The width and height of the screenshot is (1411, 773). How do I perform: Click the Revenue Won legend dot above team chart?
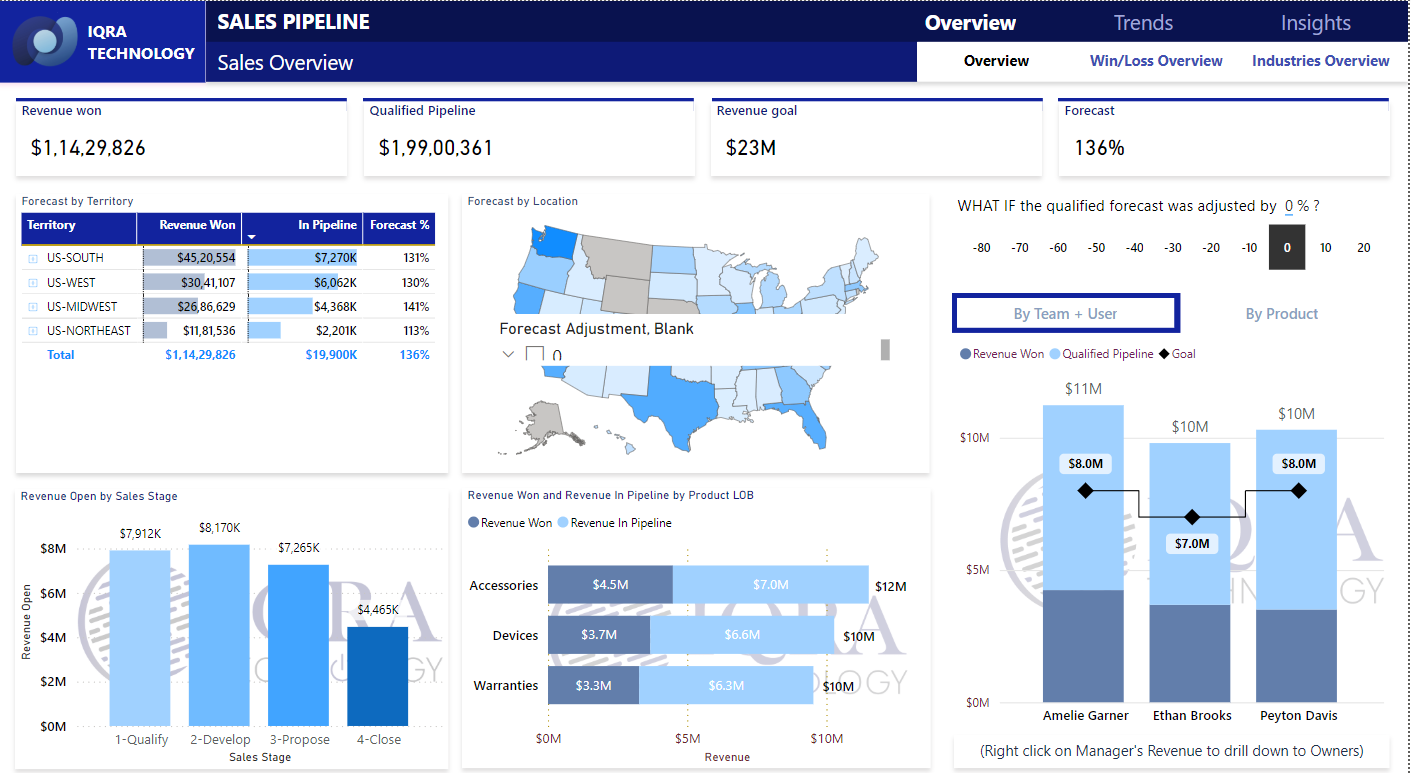pos(965,352)
